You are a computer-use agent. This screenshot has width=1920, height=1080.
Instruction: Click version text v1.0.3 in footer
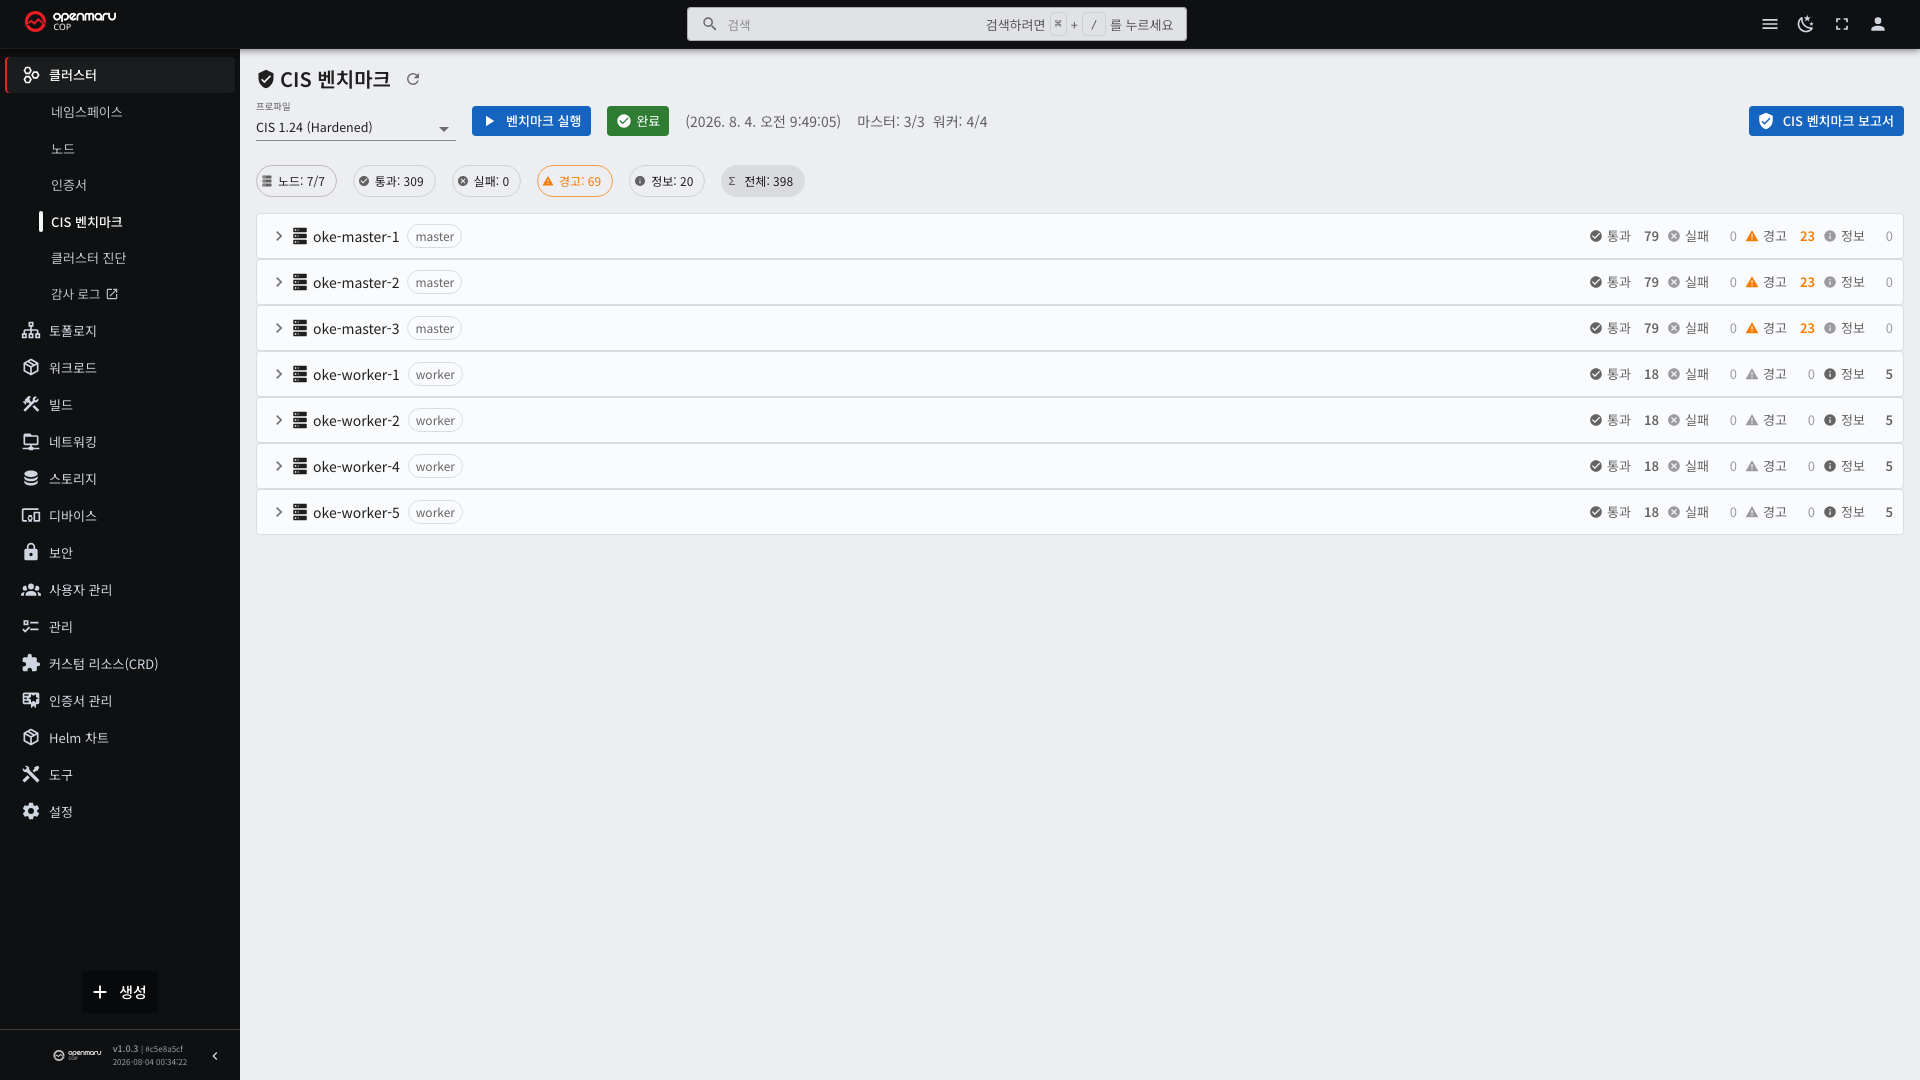pos(126,1049)
